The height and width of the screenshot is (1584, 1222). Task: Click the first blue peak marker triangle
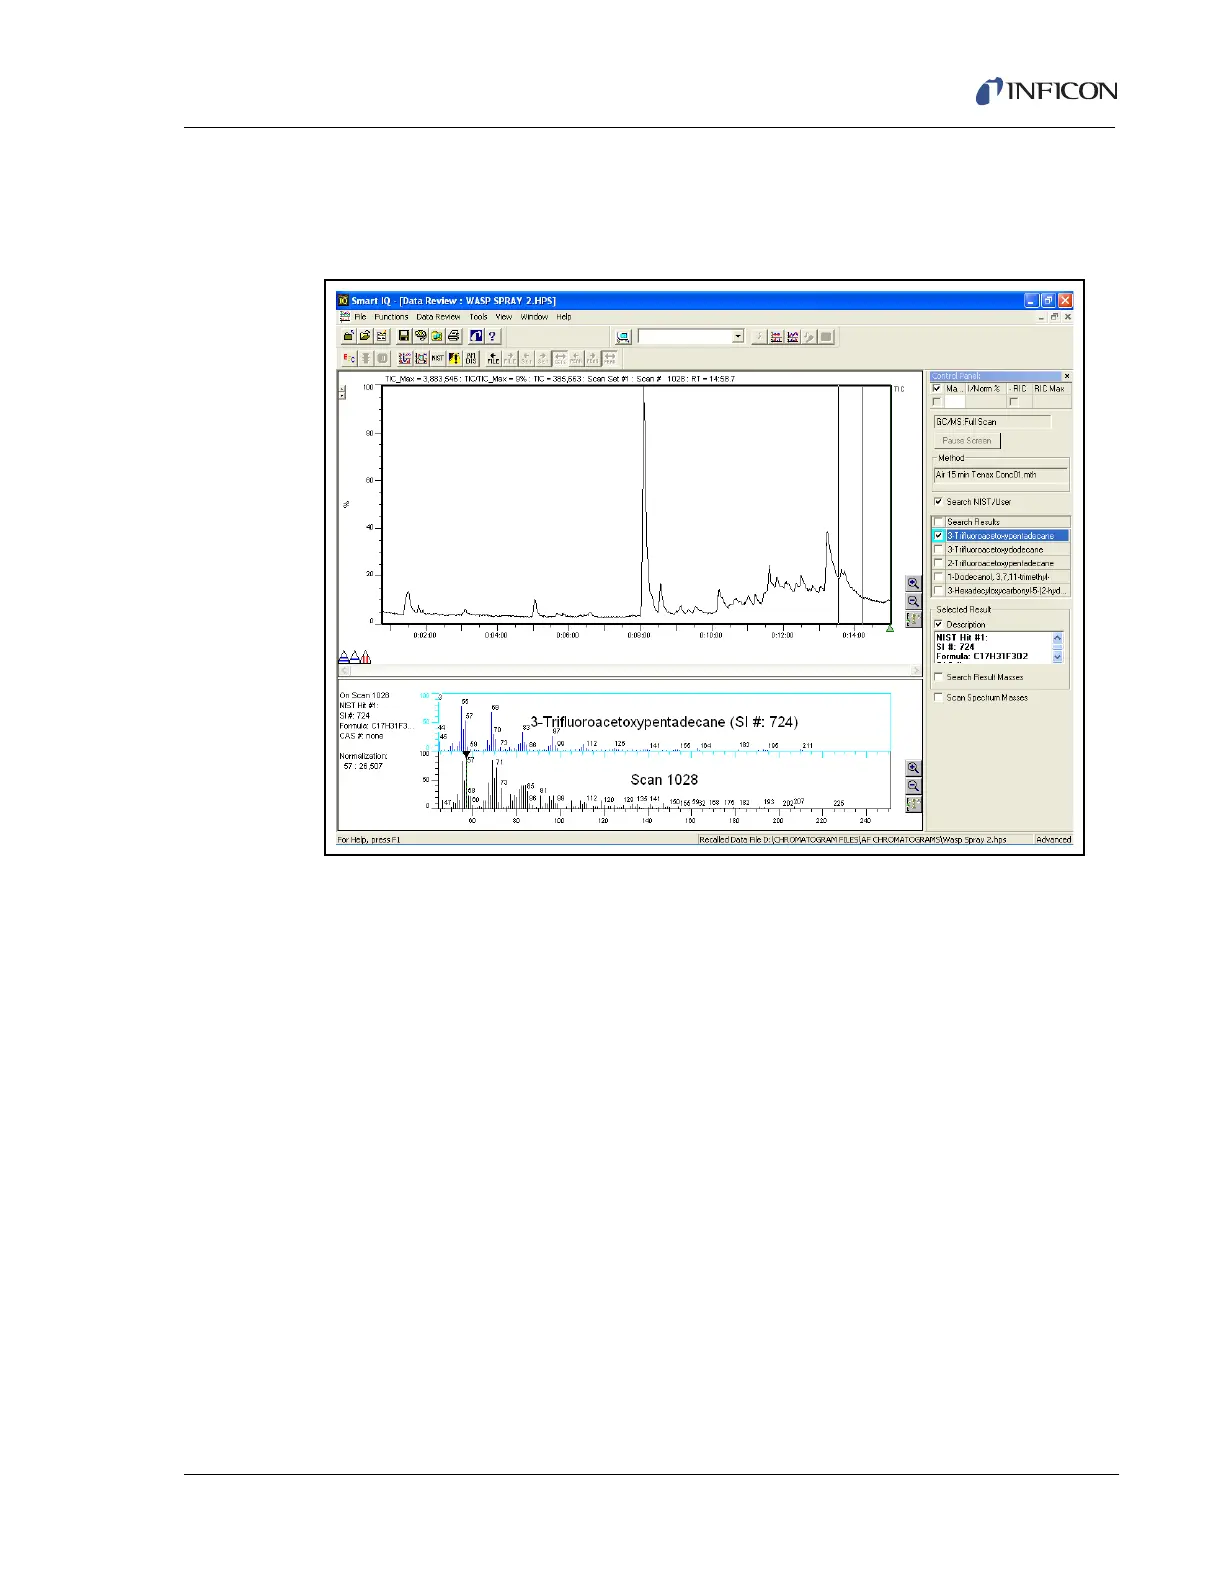[344, 657]
